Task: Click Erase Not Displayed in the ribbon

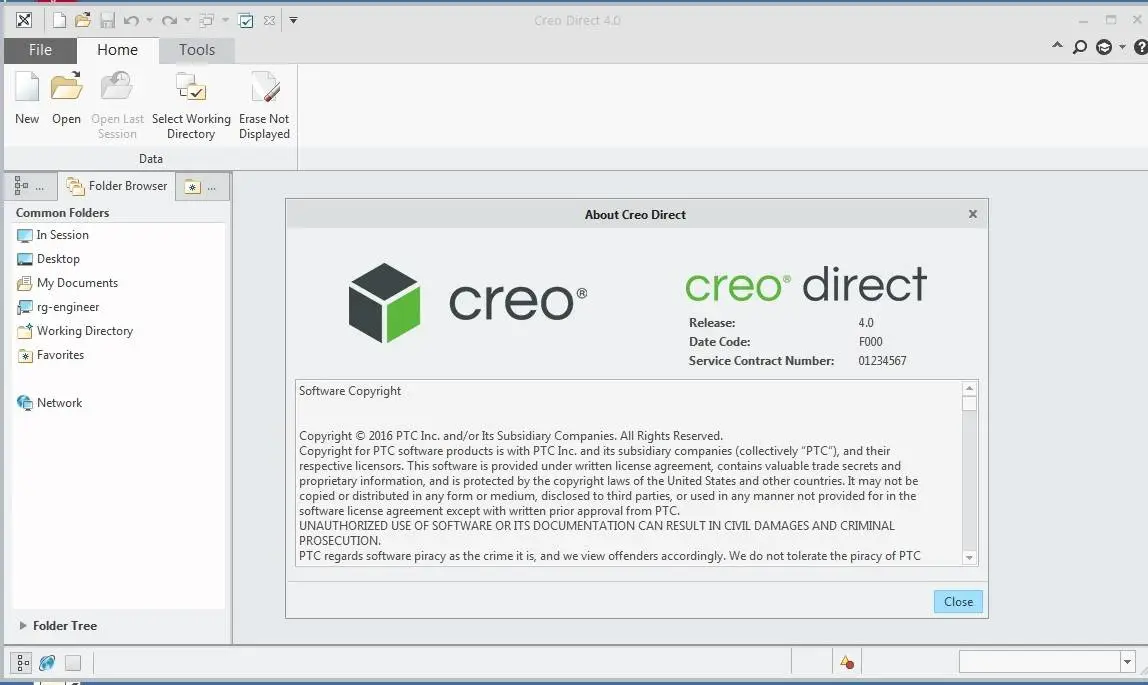Action: click(264, 105)
